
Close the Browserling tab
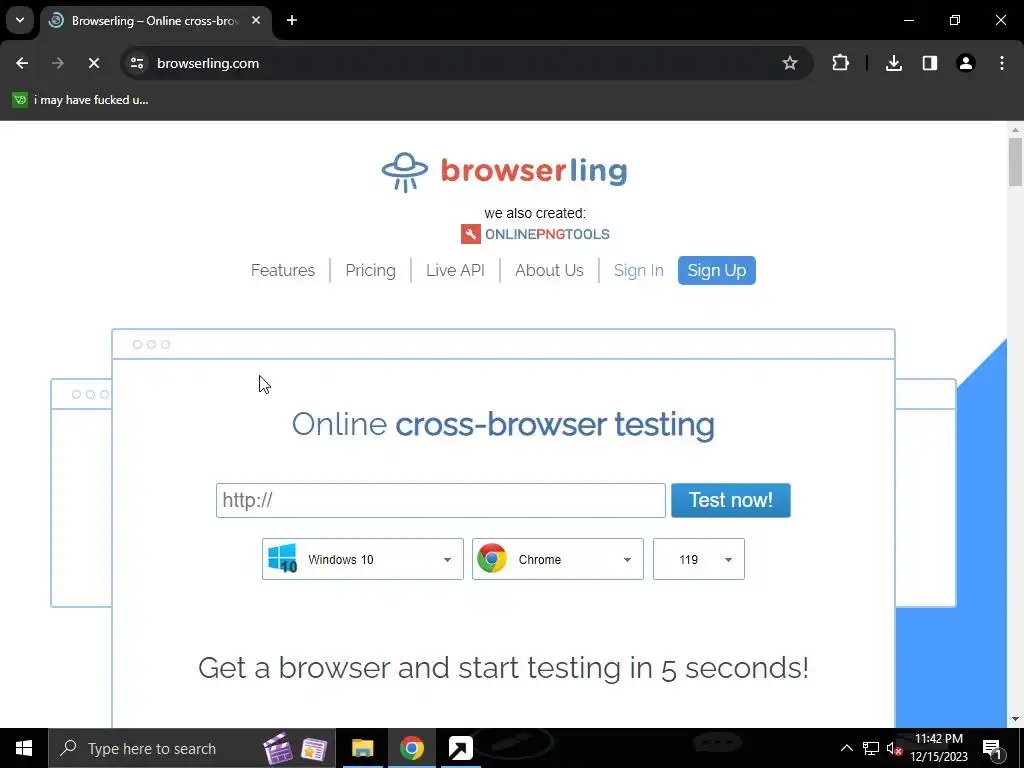[x=256, y=20]
